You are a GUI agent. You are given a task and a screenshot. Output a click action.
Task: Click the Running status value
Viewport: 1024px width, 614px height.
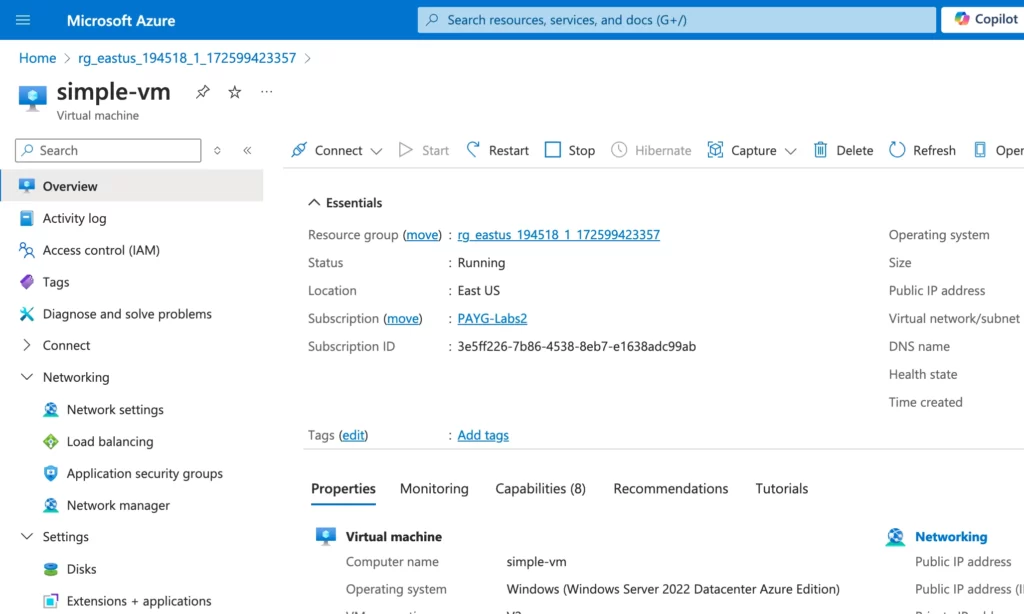[x=481, y=263]
